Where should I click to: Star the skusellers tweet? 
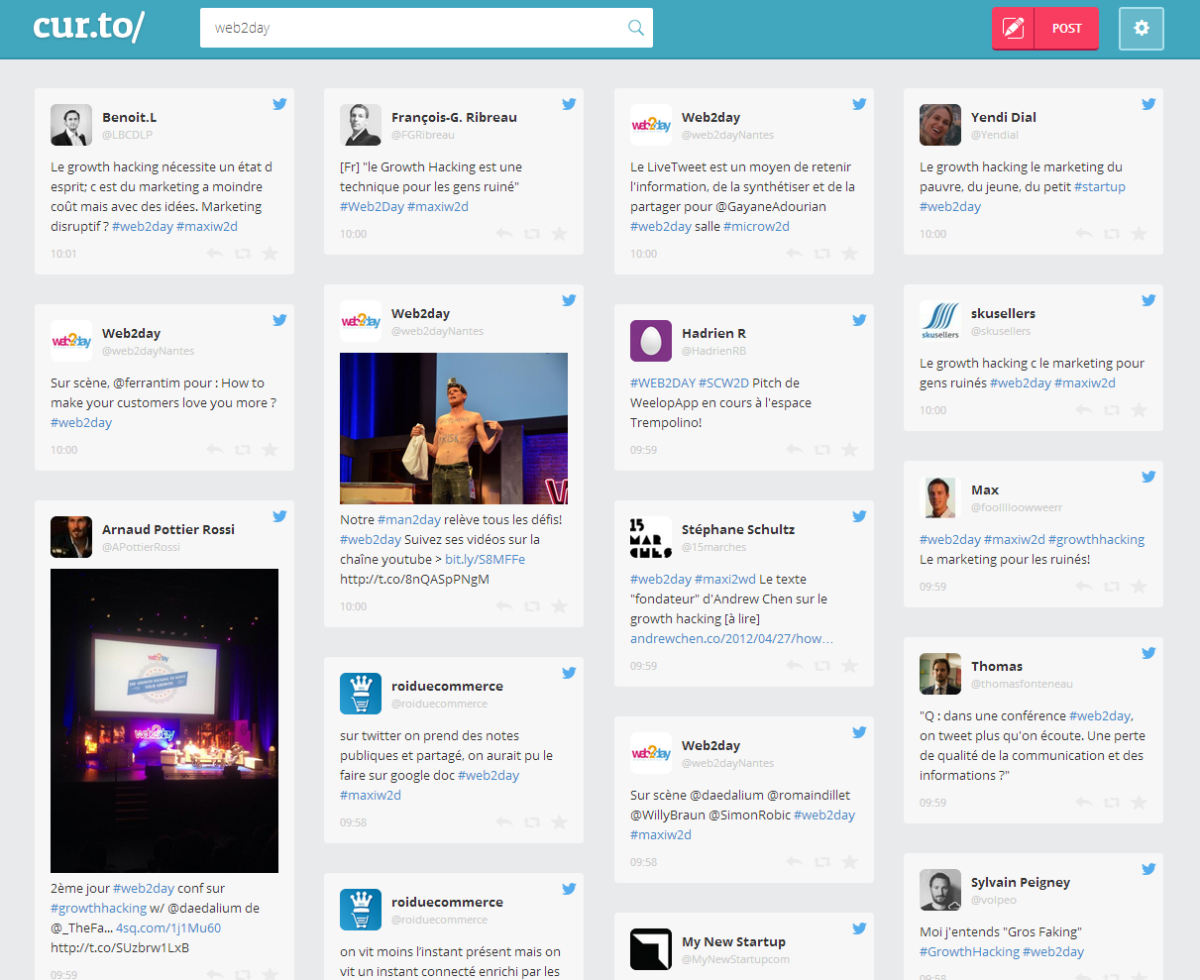point(1139,411)
